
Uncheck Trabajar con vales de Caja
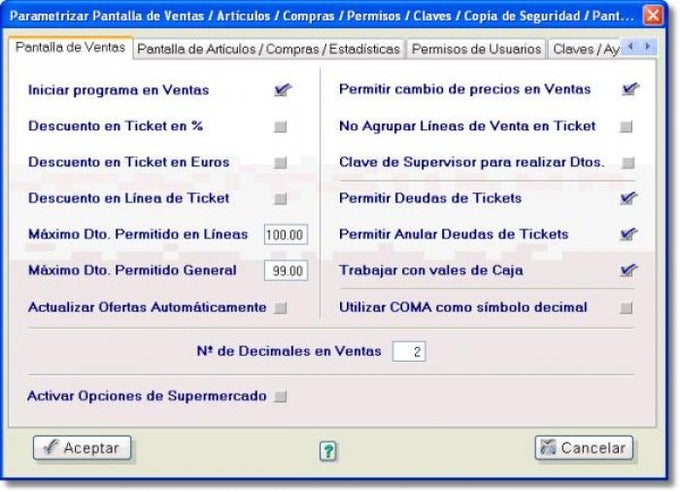coord(628,270)
